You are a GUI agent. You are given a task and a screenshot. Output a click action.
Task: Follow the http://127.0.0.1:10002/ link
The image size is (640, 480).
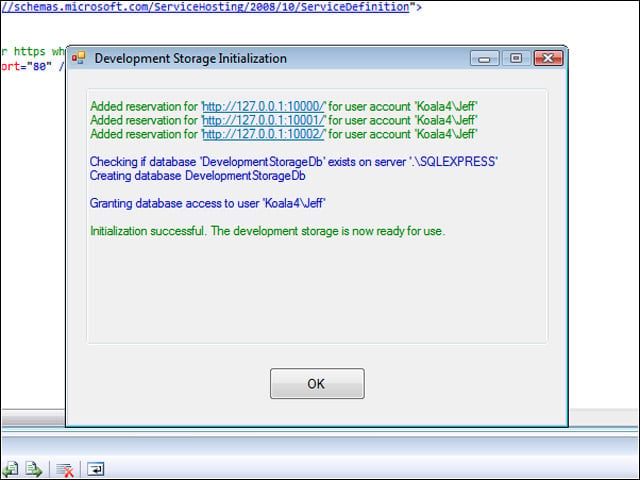[263, 134]
